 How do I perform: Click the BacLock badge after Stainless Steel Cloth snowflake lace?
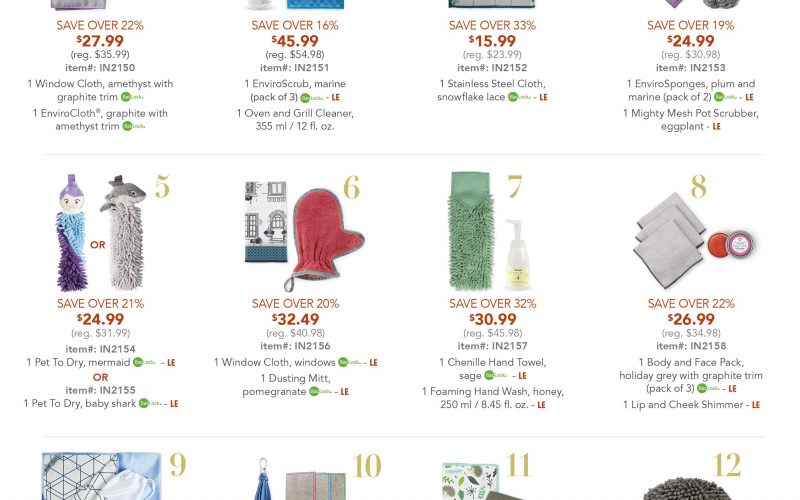tap(516, 97)
